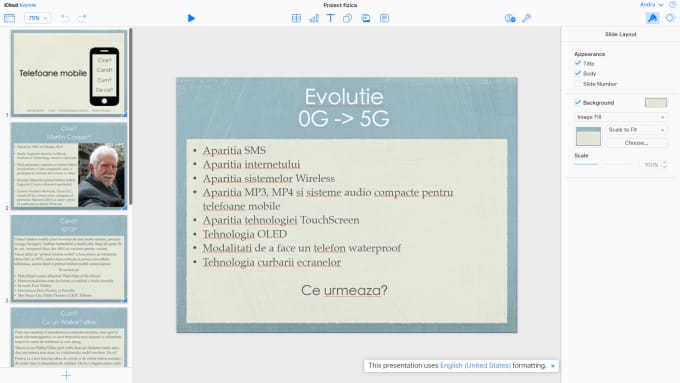Click the Evolutie 0G -> 5G title
Viewport: 680px width, 383px height.
344,107
